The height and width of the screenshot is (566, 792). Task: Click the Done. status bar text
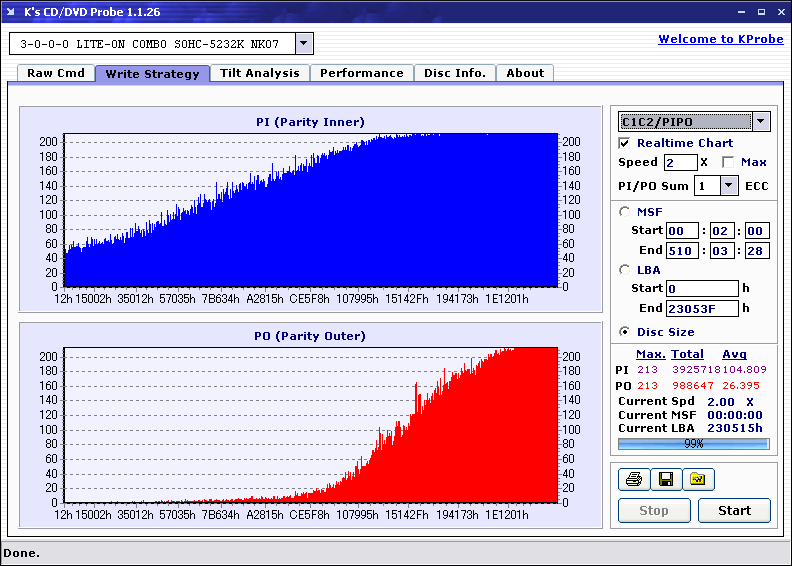tap(21, 553)
